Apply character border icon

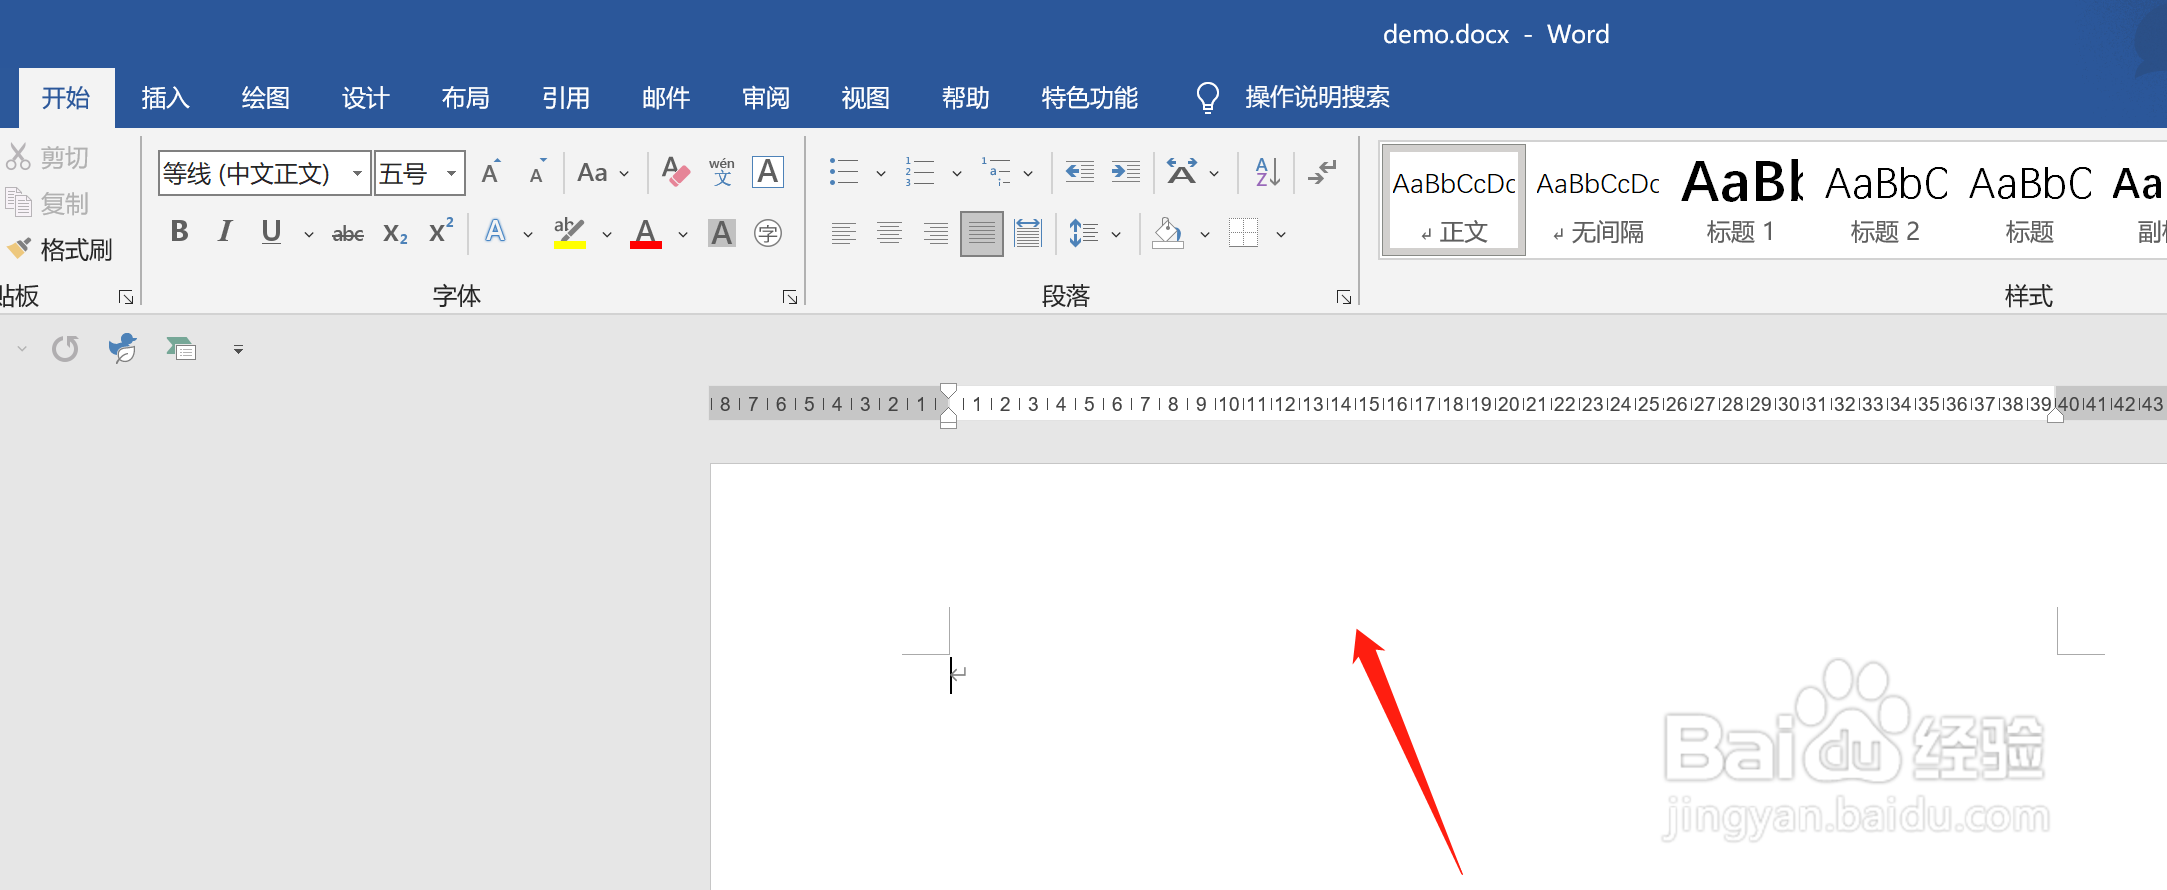tap(768, 172)
